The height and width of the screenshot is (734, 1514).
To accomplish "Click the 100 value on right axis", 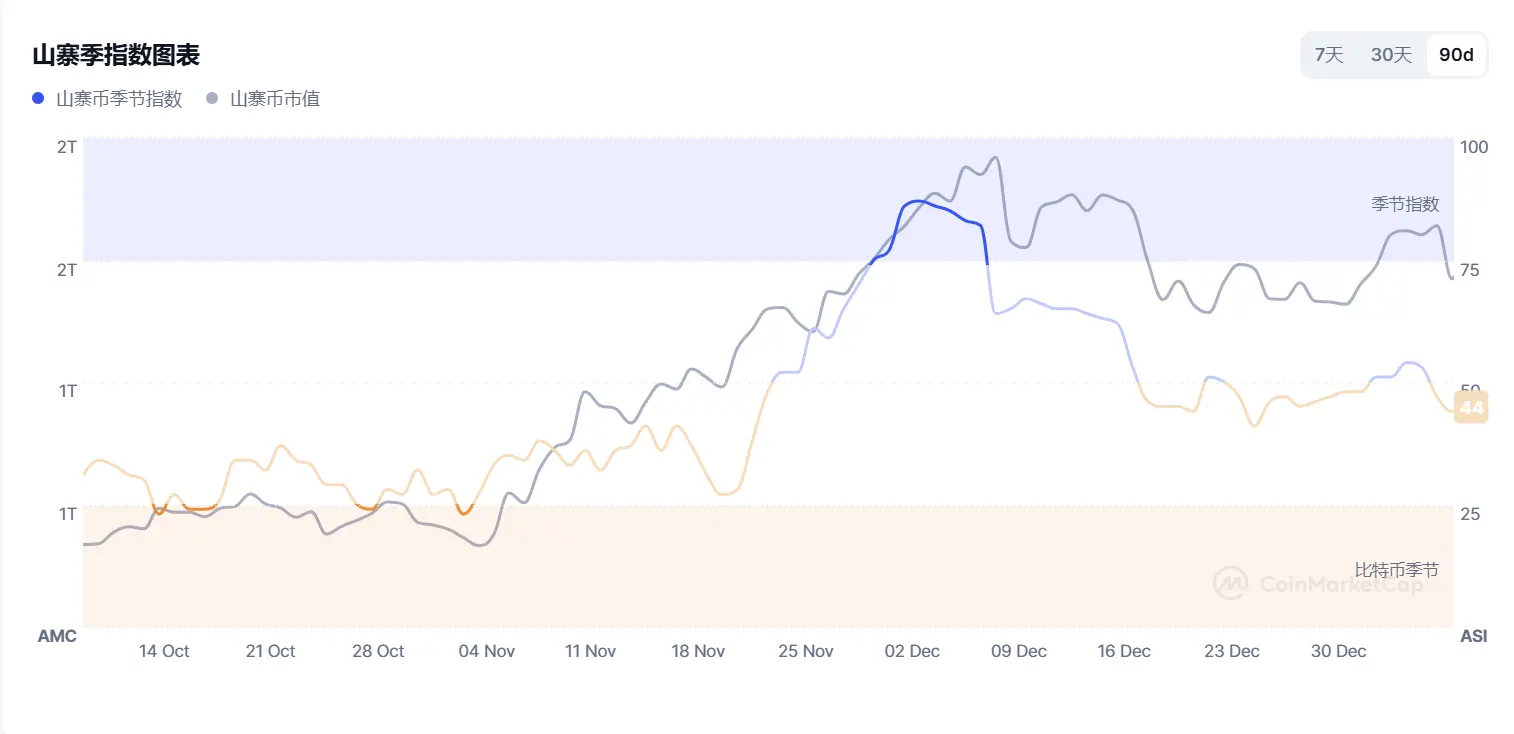I will 1474,147.
